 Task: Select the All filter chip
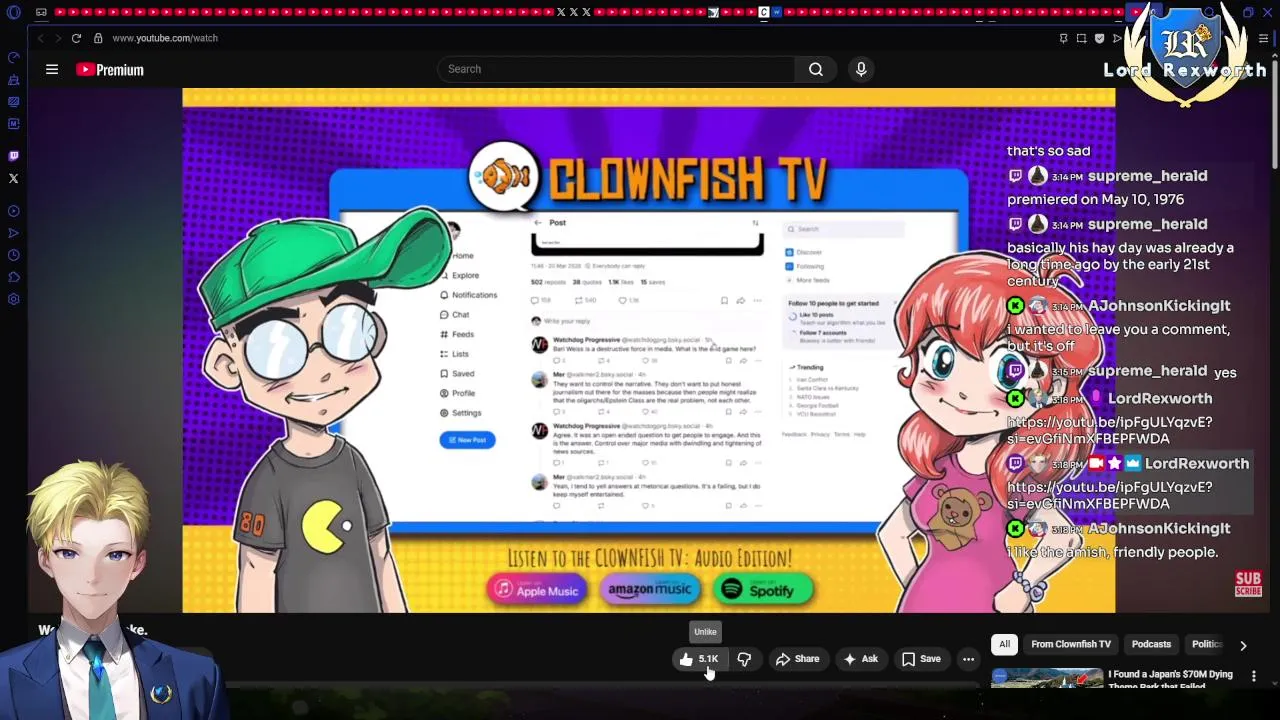tap(1004, 645)
